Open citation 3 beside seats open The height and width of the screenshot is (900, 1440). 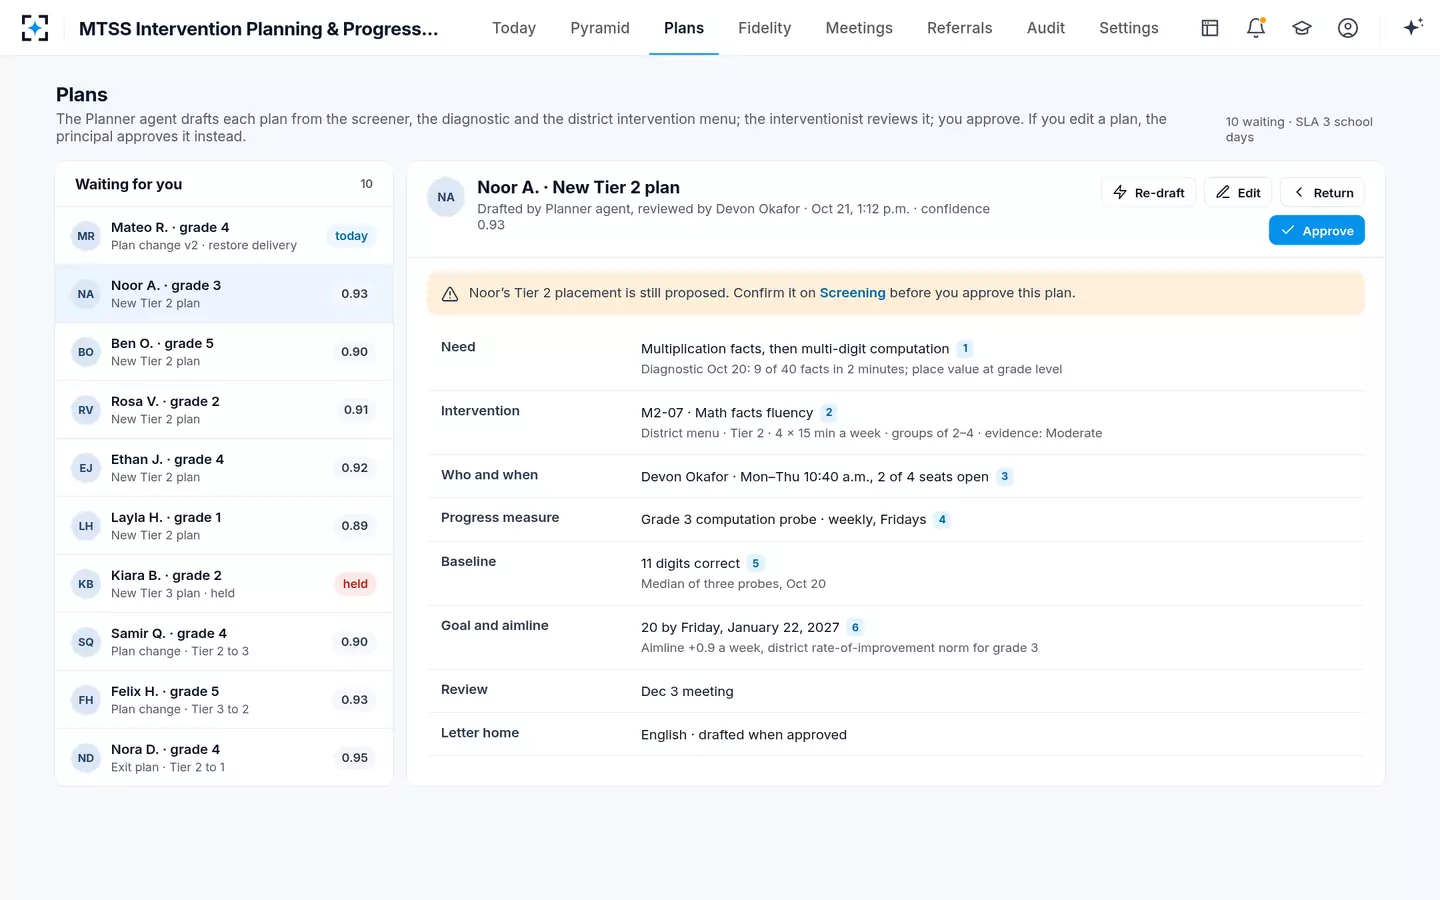[x=1005, y=477]
